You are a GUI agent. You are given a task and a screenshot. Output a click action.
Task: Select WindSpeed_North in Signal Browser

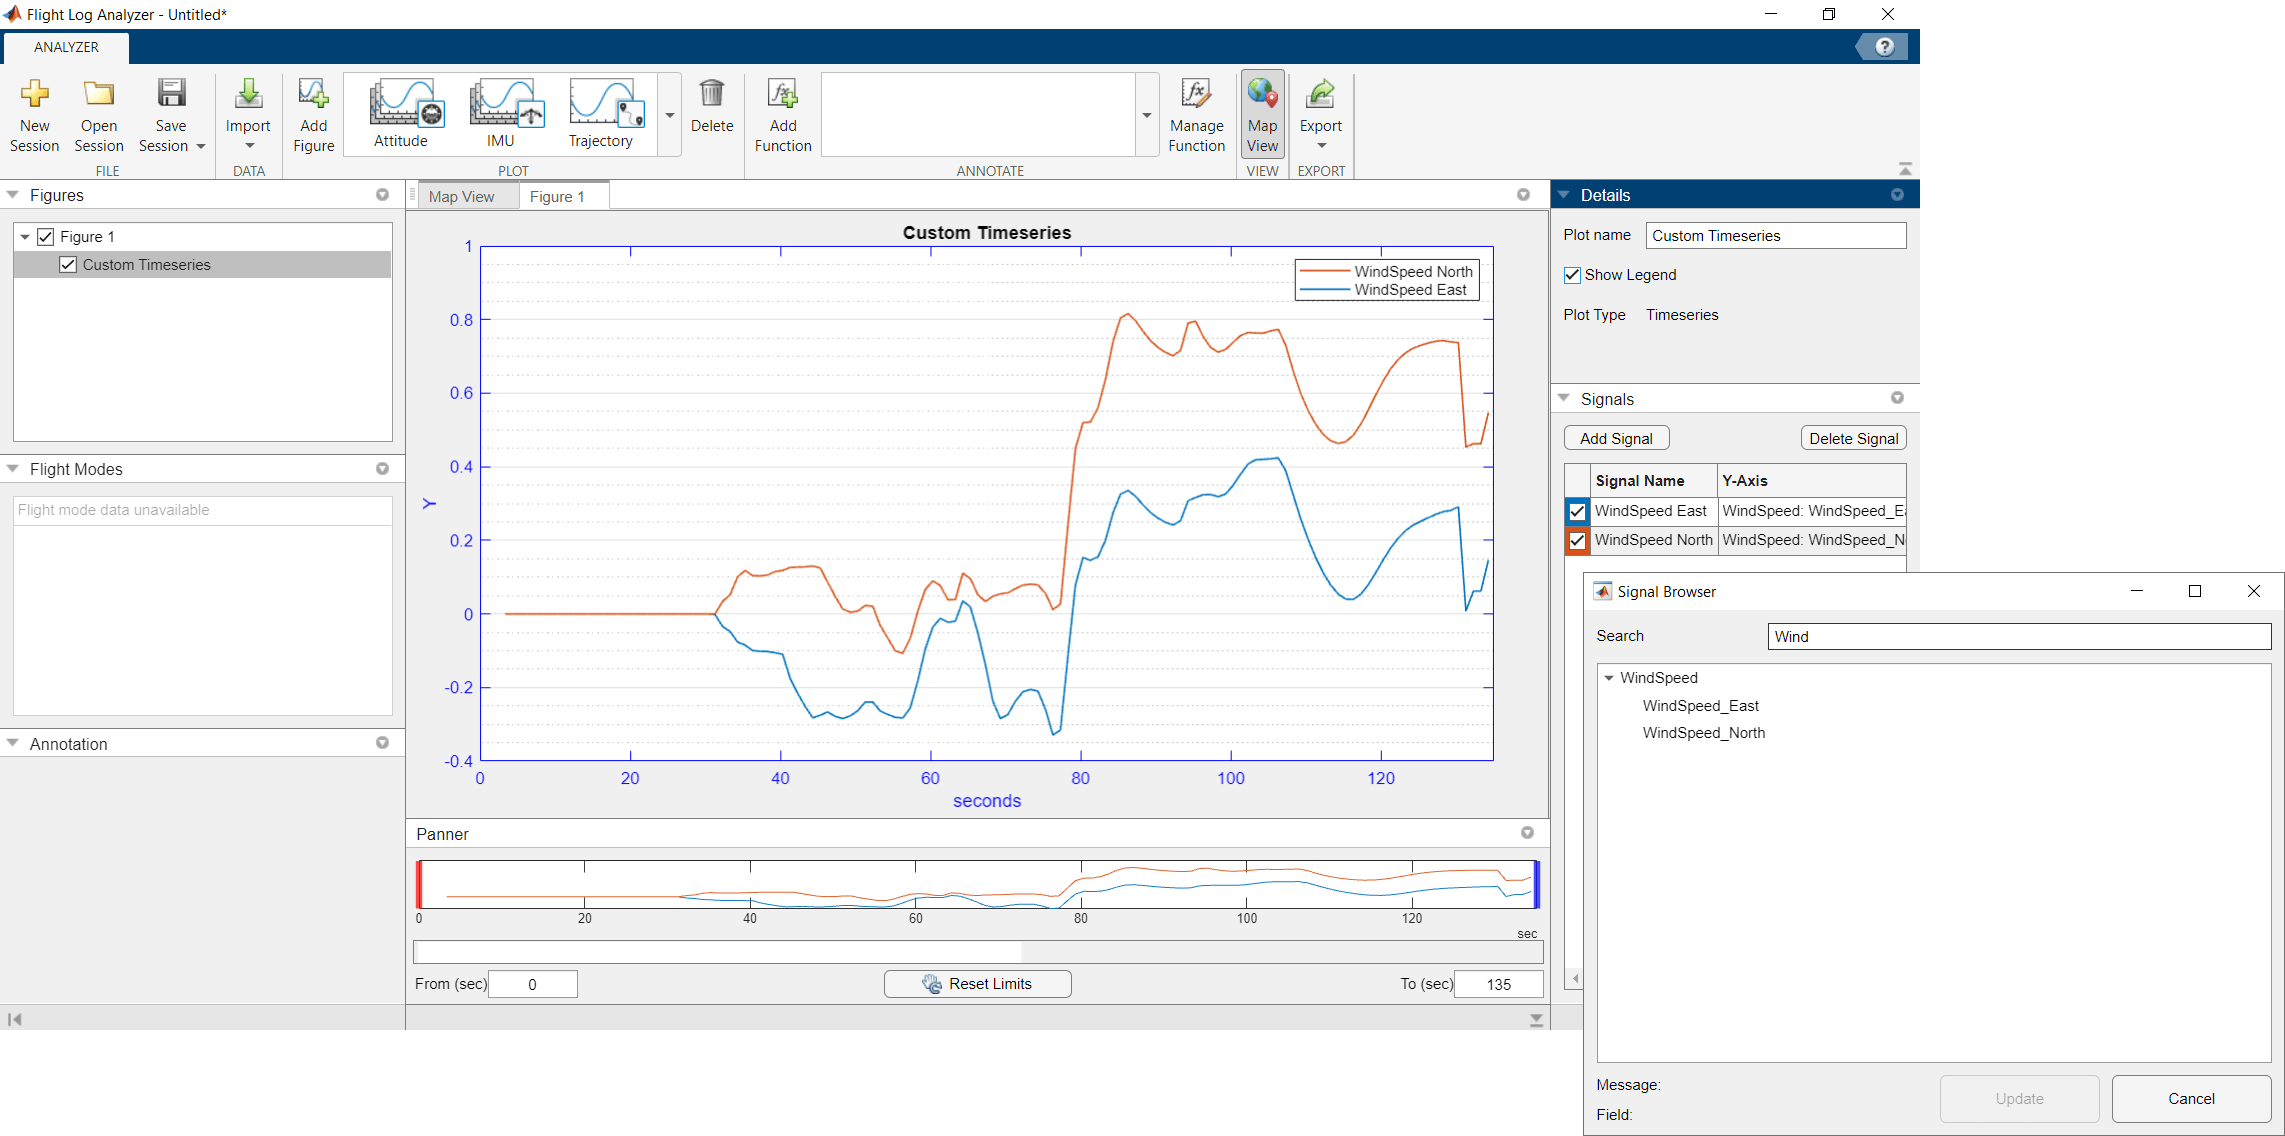(x=1703, y=733)
